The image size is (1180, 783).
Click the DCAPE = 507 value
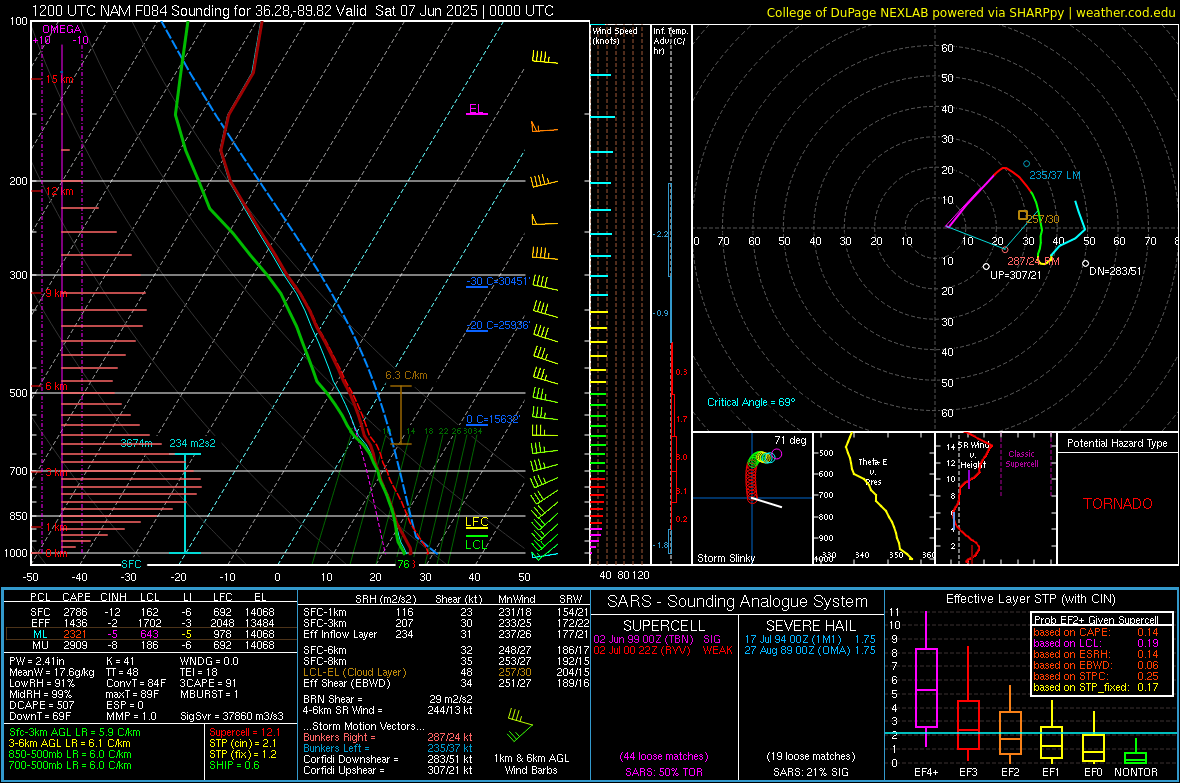pyautogui.click(x=42, y=705)
